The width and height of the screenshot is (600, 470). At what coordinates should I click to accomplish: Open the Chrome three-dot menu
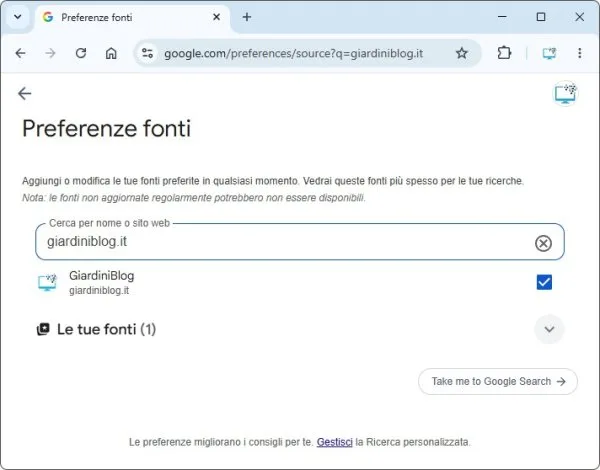pyautogui.click(x=580, y=53)
